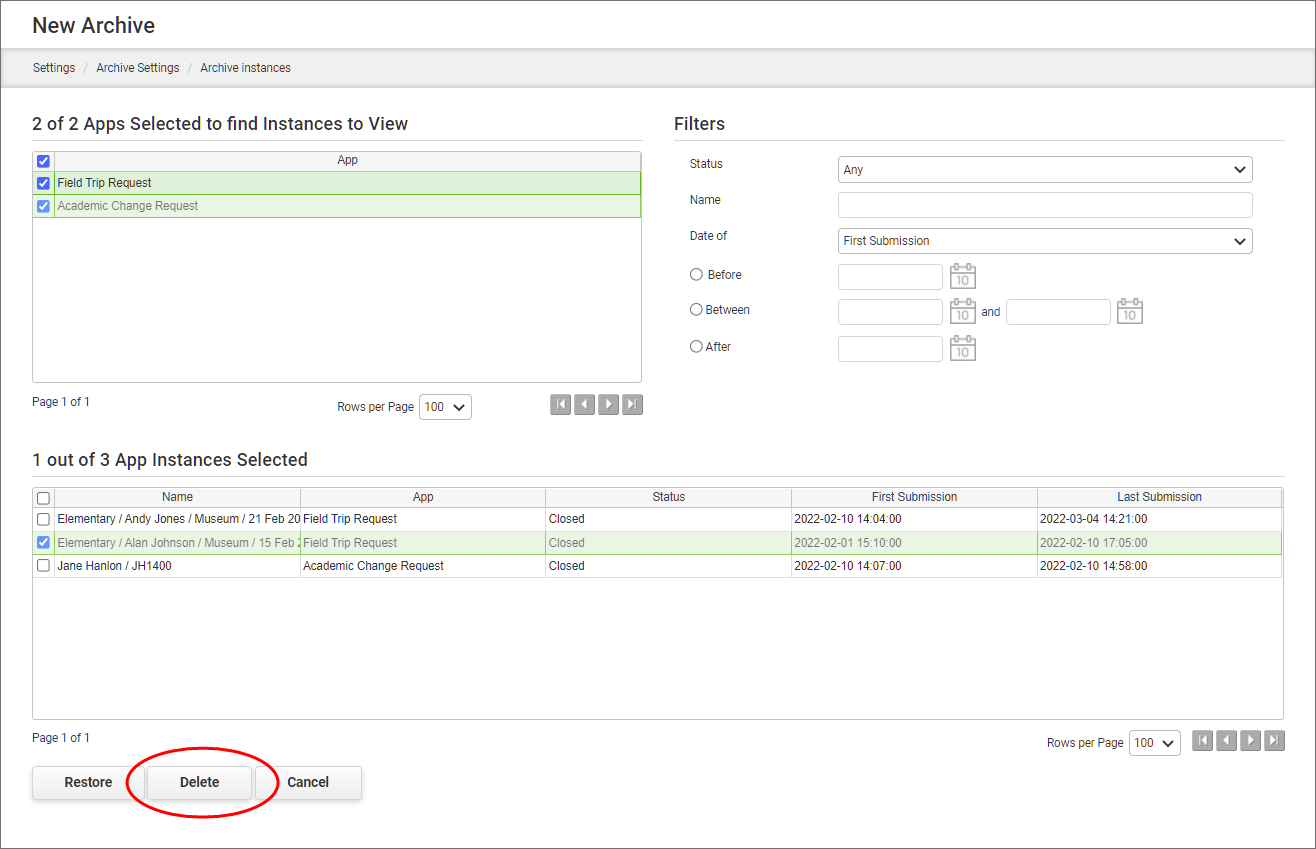Open calendar picker for Before date
Image resolution: width=1316 pixels, height=849 pixels.
click(x=962, y=277)
